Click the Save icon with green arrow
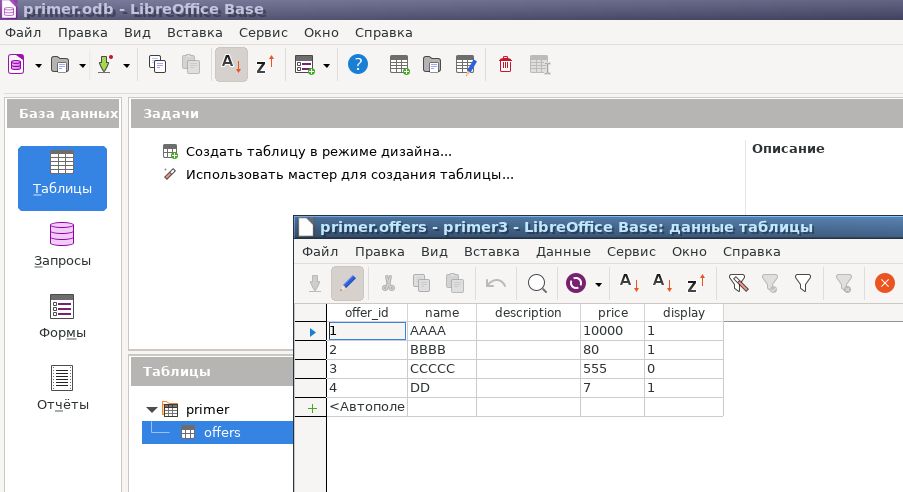903x492 pixels. click(104, 65)
